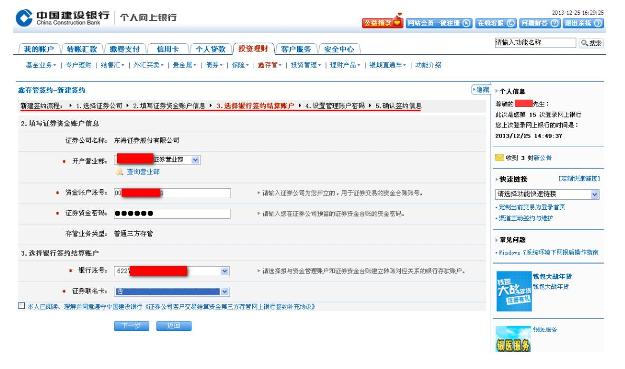The image size is (625, 369).
Task: Open the 开户营业部 dropdown
Action: [x=195, y=160]
